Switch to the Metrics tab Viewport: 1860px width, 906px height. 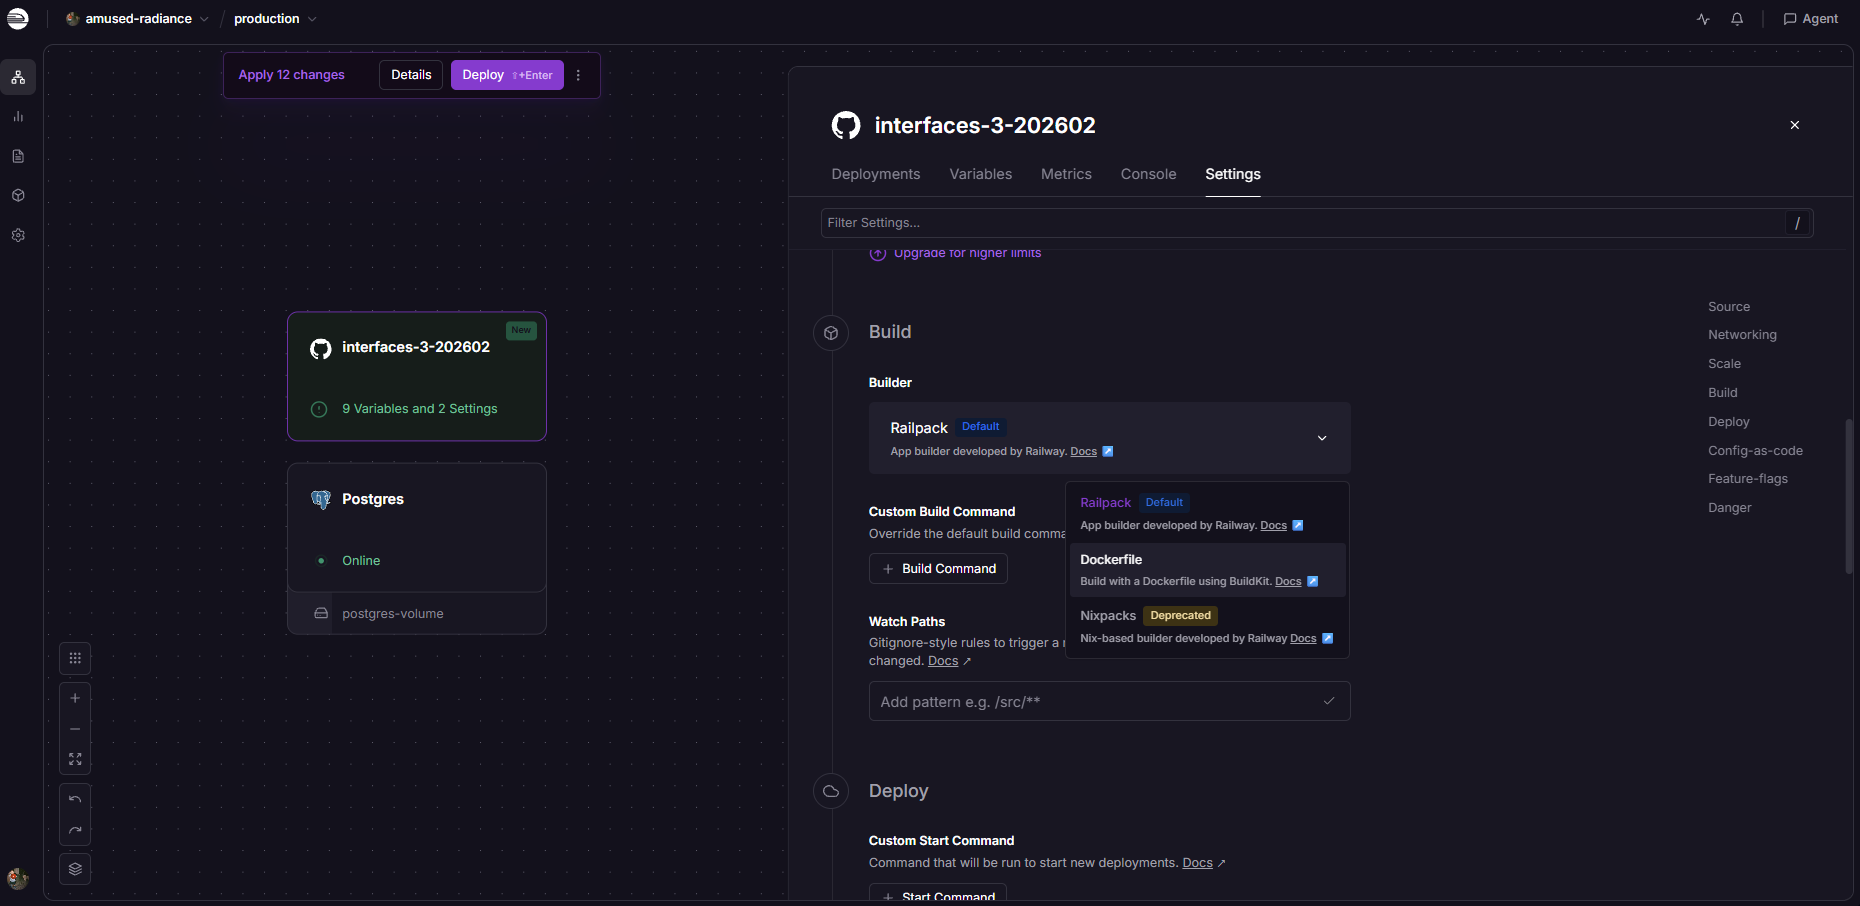[x=1066, y=174]
